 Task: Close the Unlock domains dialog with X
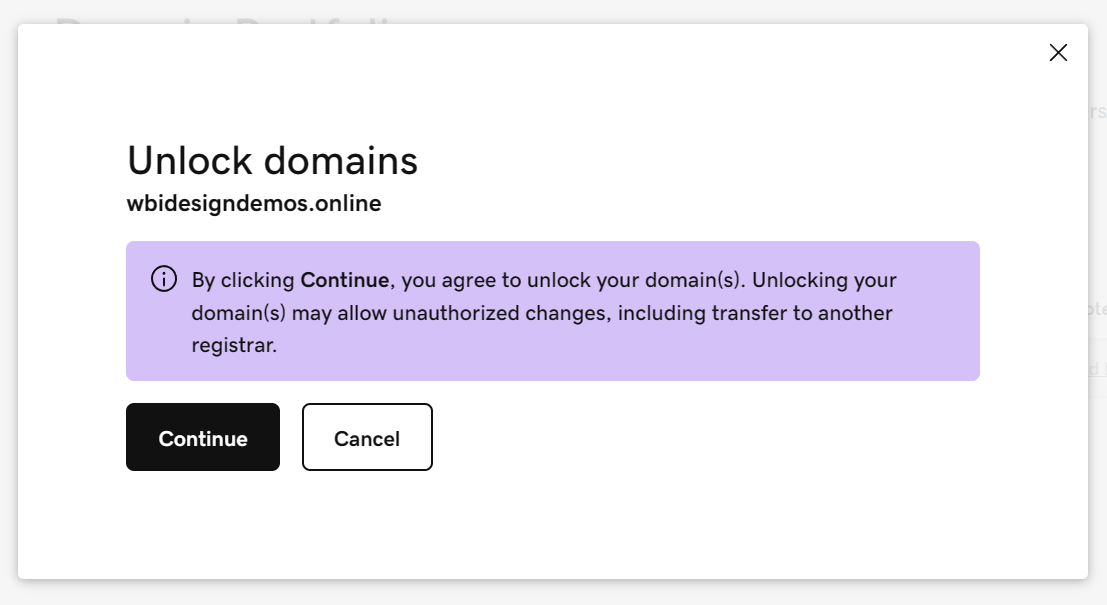[1058, 53]
